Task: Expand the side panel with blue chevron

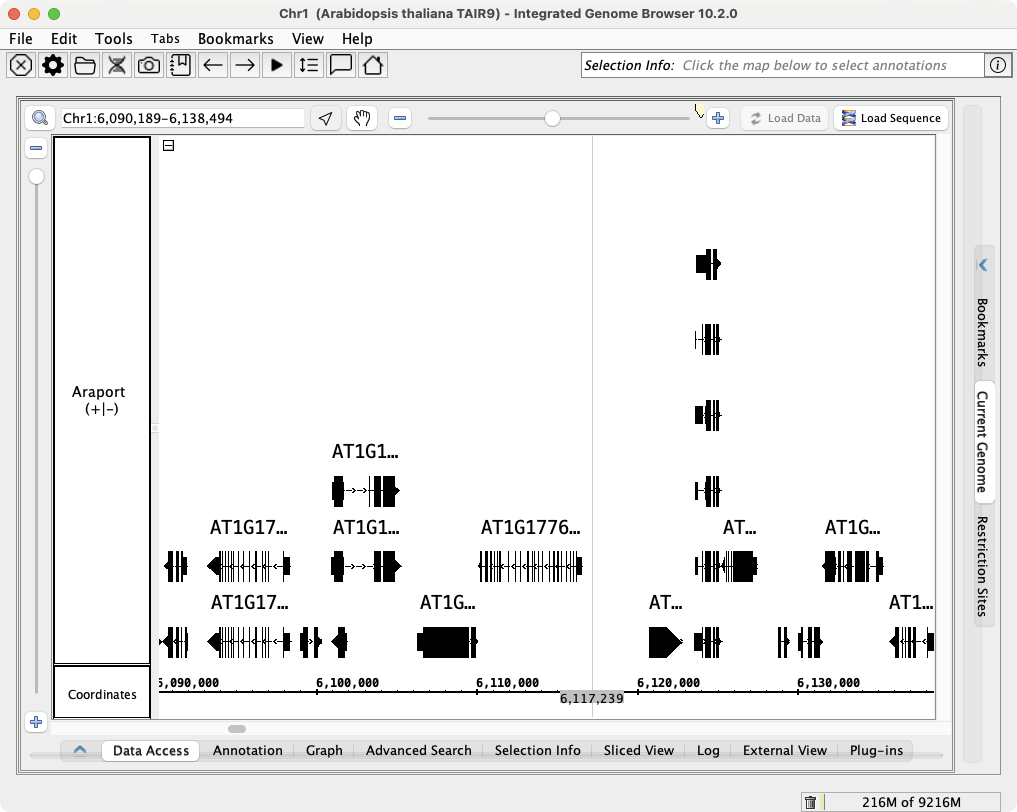Action: tap(983, 265)
